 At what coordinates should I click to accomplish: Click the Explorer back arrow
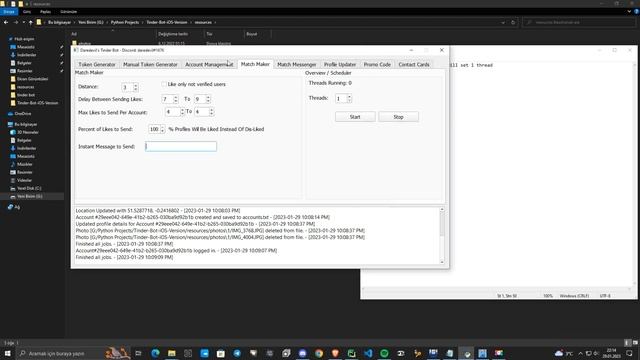6,22
